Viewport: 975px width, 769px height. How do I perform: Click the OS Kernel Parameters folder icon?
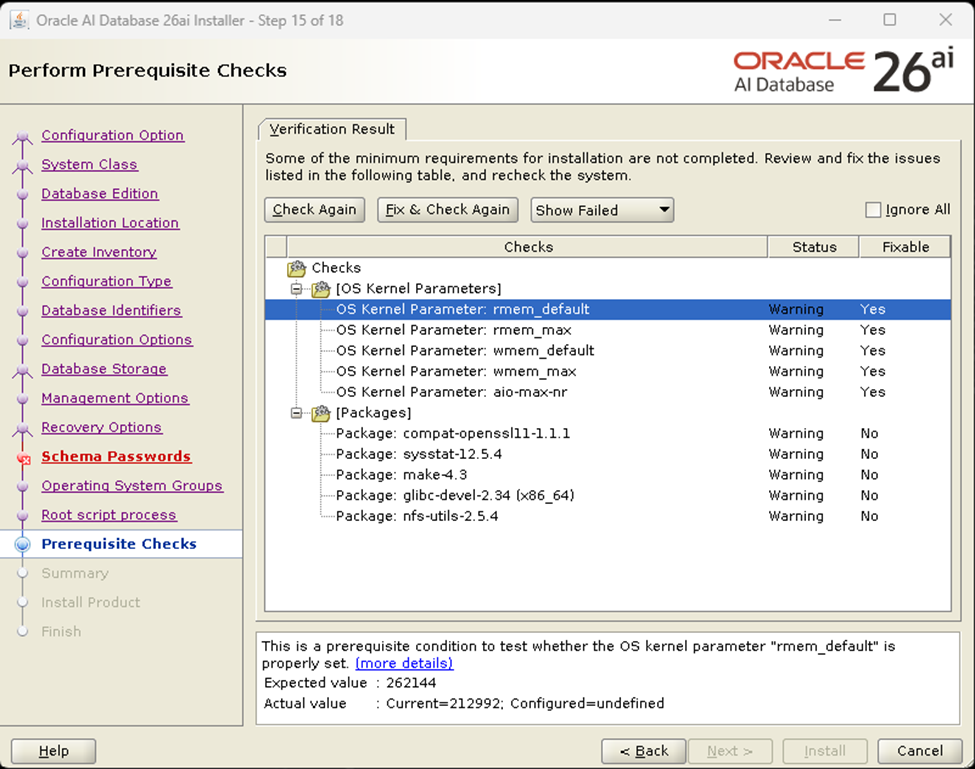pos(321,288)
